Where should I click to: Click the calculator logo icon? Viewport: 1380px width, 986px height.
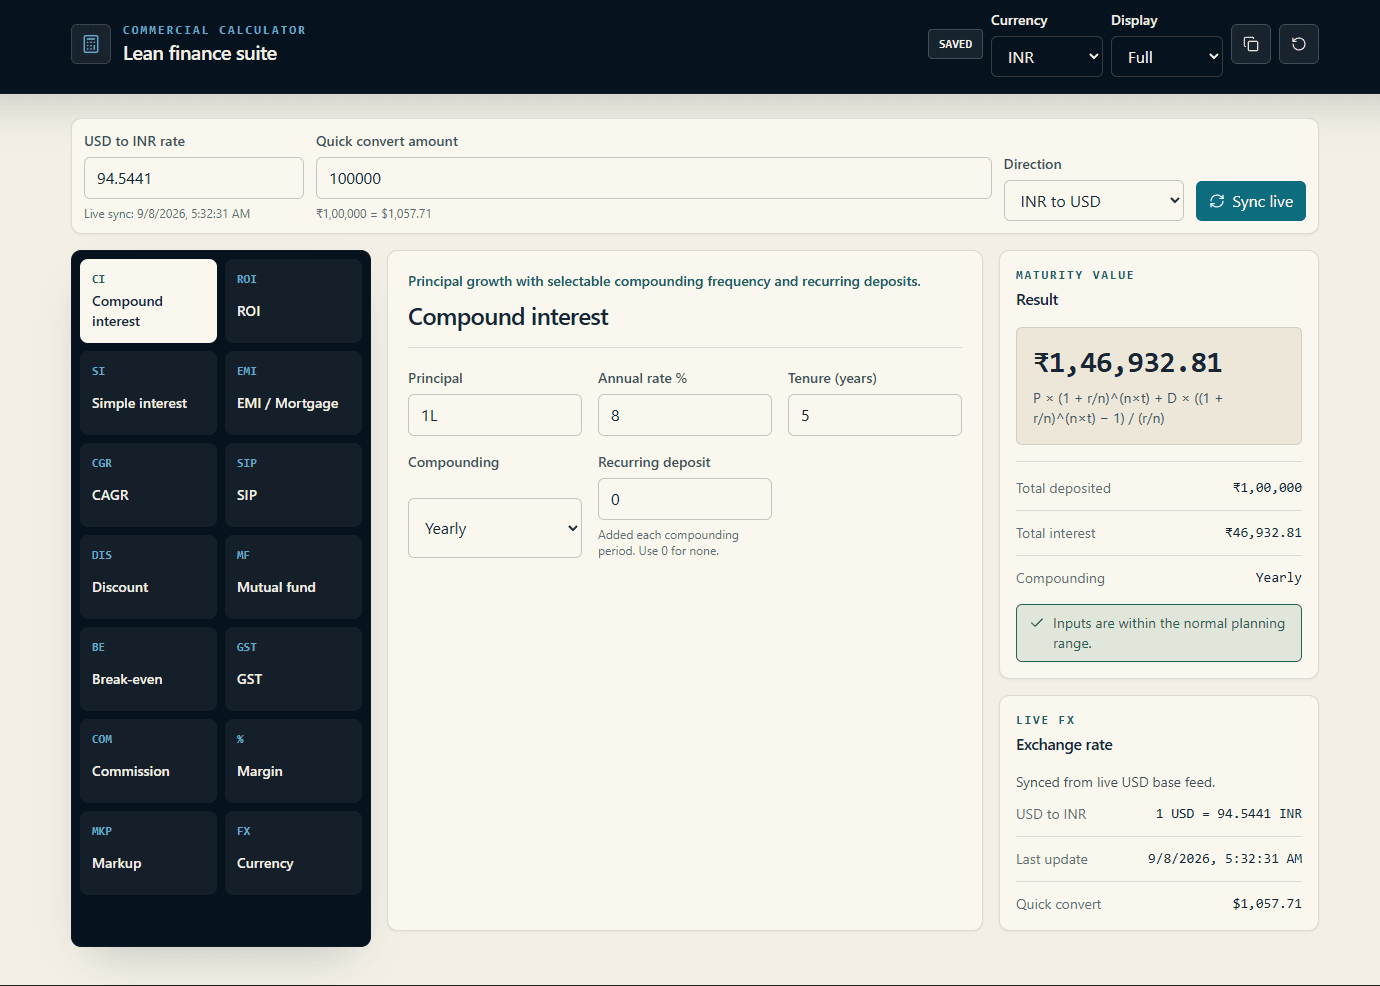[x=91, y=44]
